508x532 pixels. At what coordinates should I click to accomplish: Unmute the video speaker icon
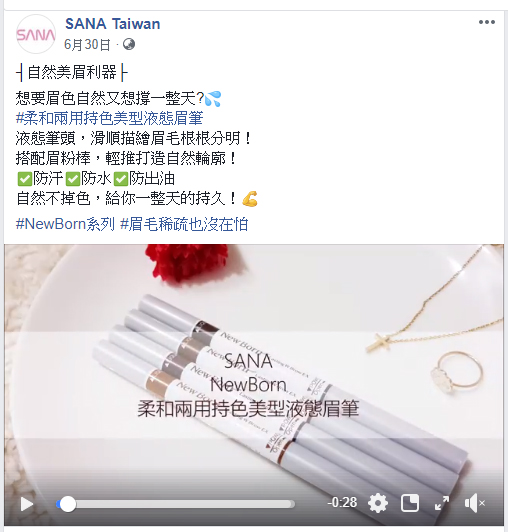(x=474, y=503)
